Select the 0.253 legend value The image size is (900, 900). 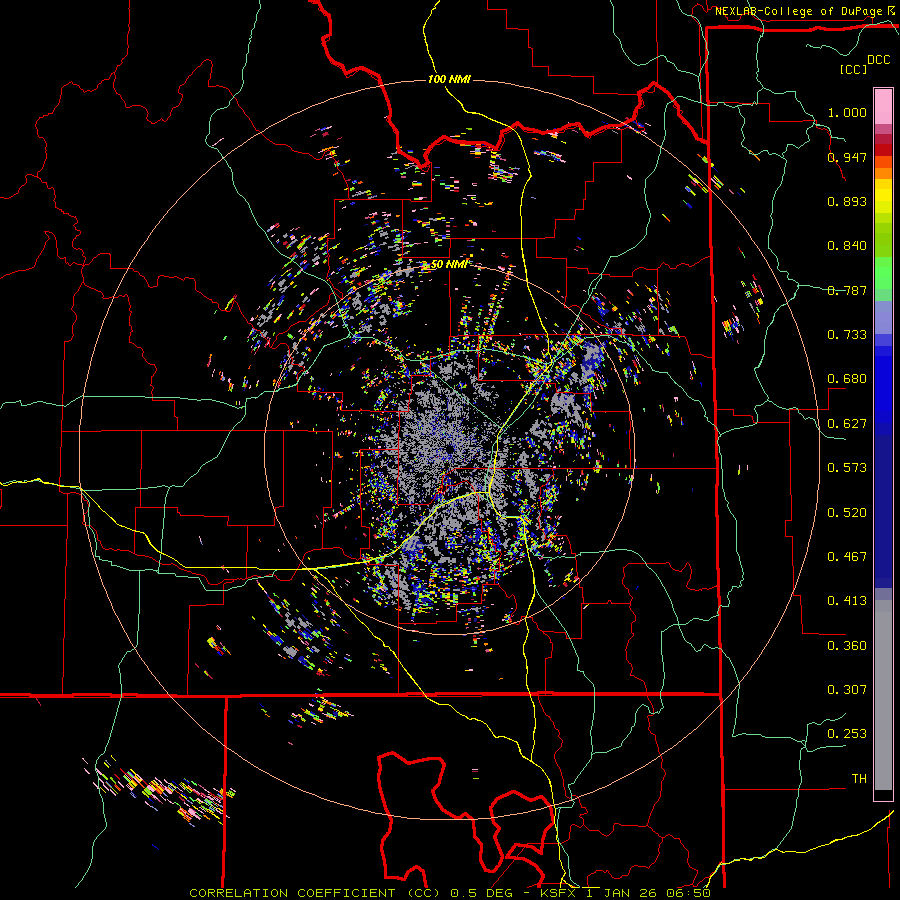[847, 734]
